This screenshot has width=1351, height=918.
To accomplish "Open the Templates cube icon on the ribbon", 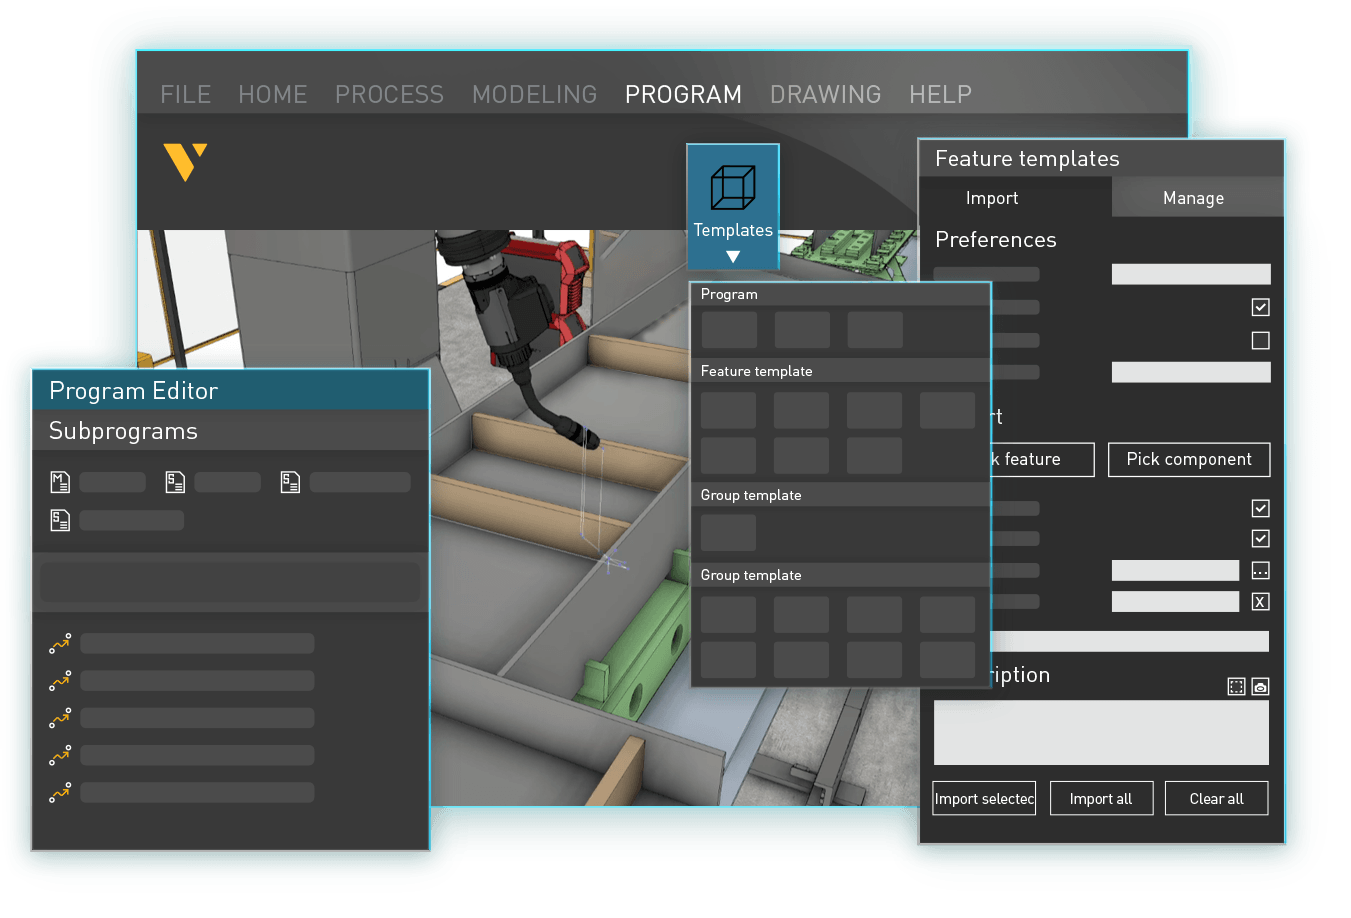I will click(x=731, y=187).
